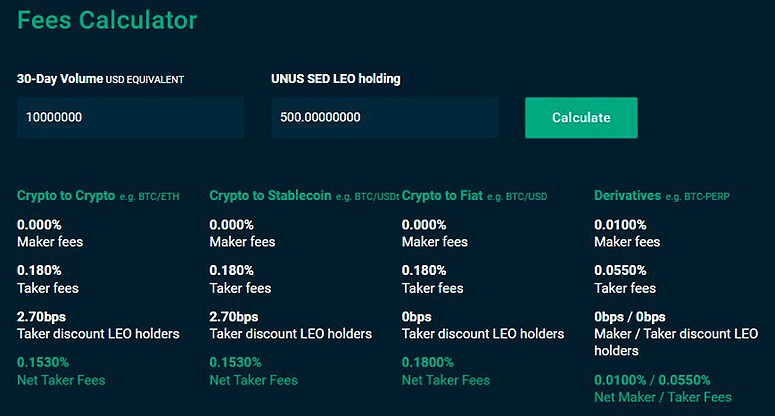Click the Calculate button
This screenshot has width=775, height=416.
pos(581,118)
